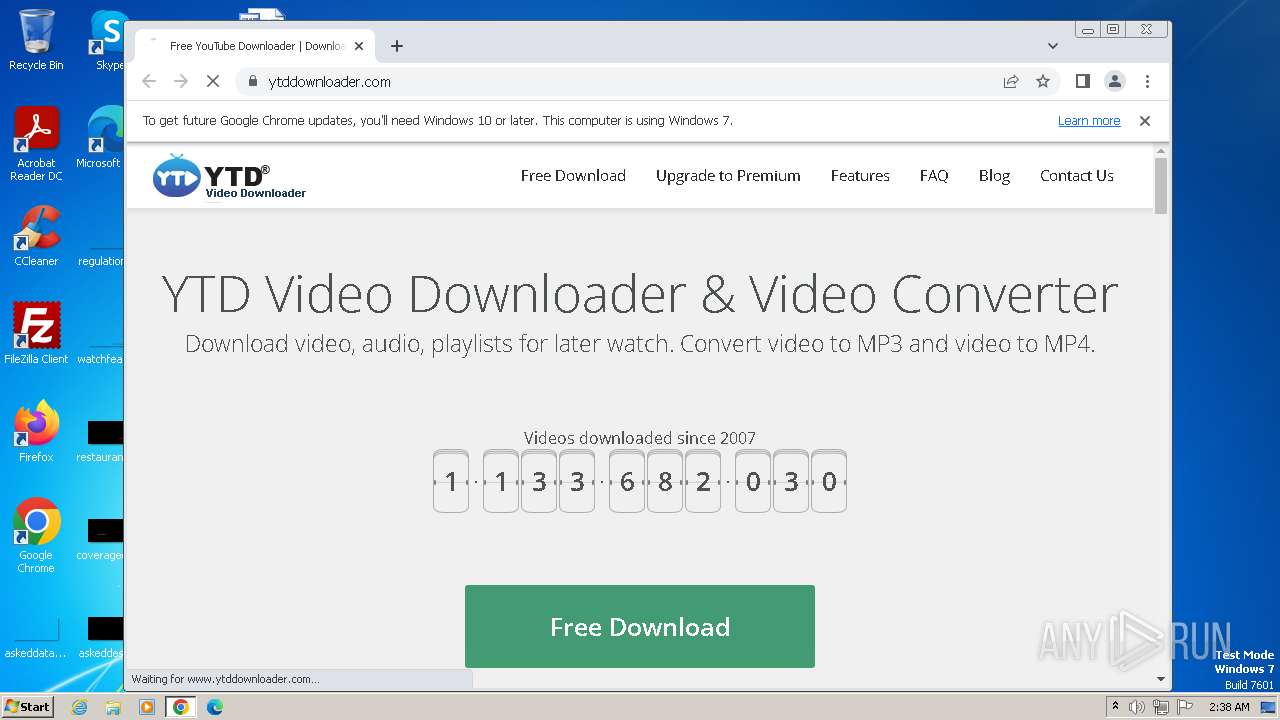This screenshot has width=1280, height=720.
Task: Open the Features nav item
Action: click(860, 175)
